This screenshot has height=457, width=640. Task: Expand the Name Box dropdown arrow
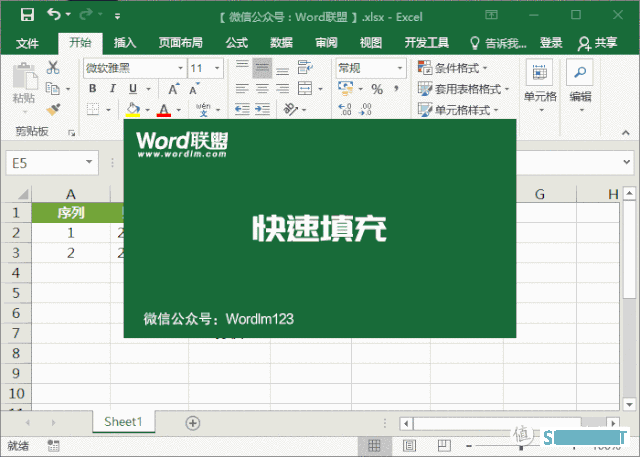[x=90, y=161]
